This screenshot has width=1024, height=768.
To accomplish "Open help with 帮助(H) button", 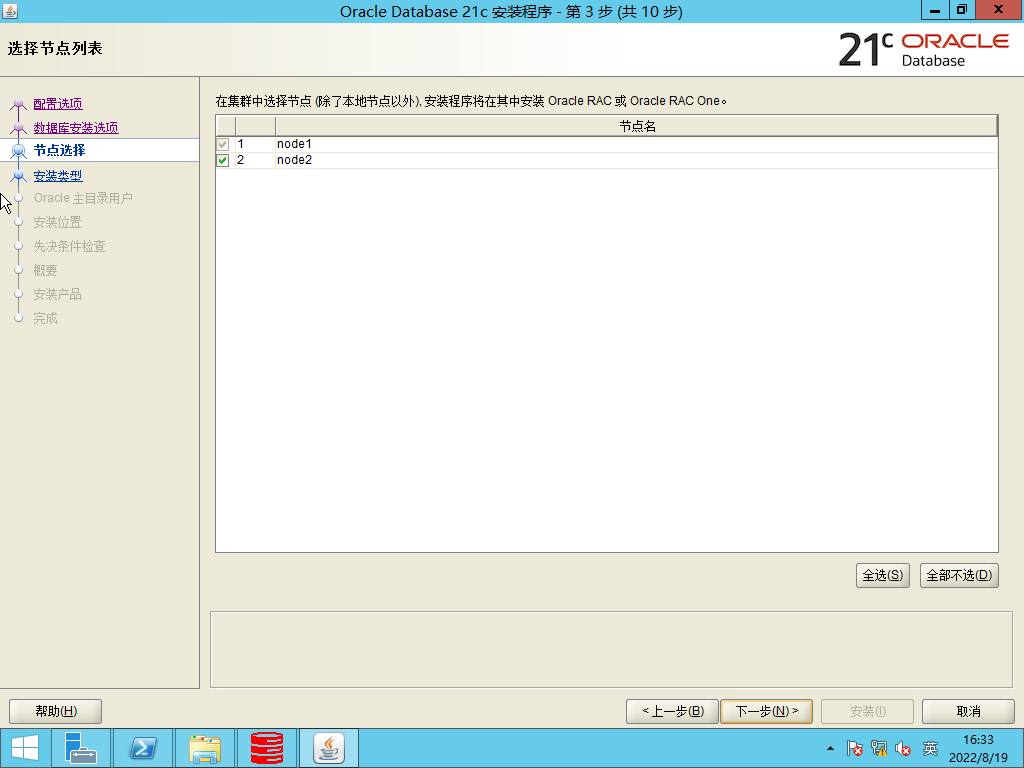I will (x=56, y=711).
